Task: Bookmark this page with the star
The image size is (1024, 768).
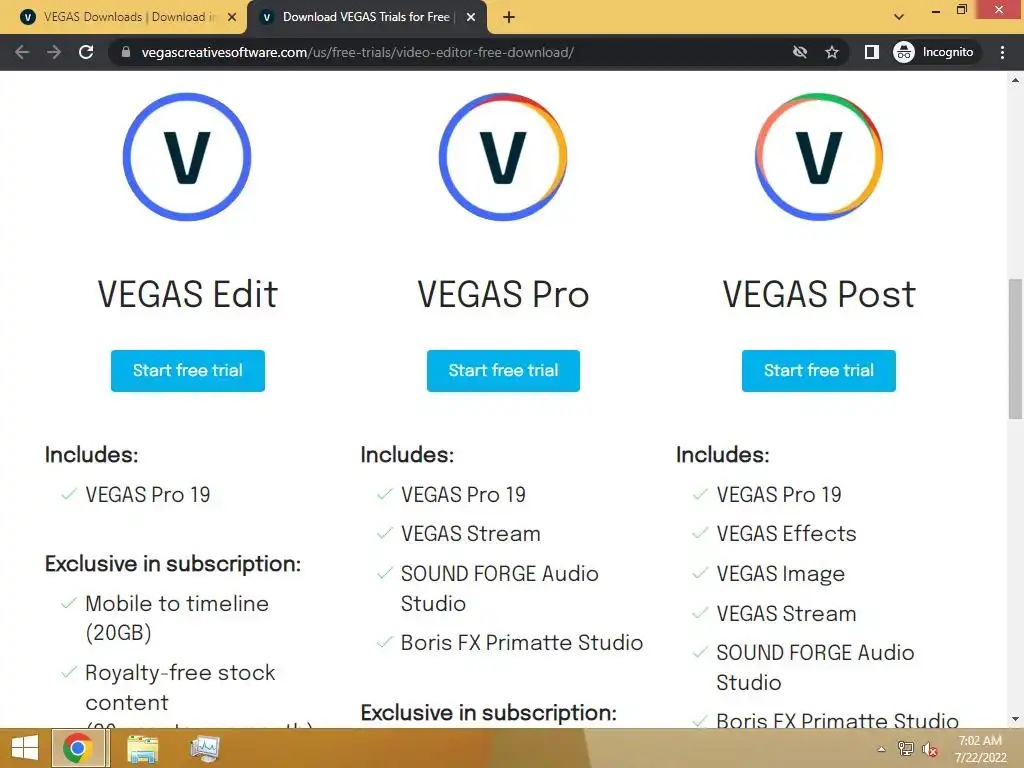Action: coord(831,52)
